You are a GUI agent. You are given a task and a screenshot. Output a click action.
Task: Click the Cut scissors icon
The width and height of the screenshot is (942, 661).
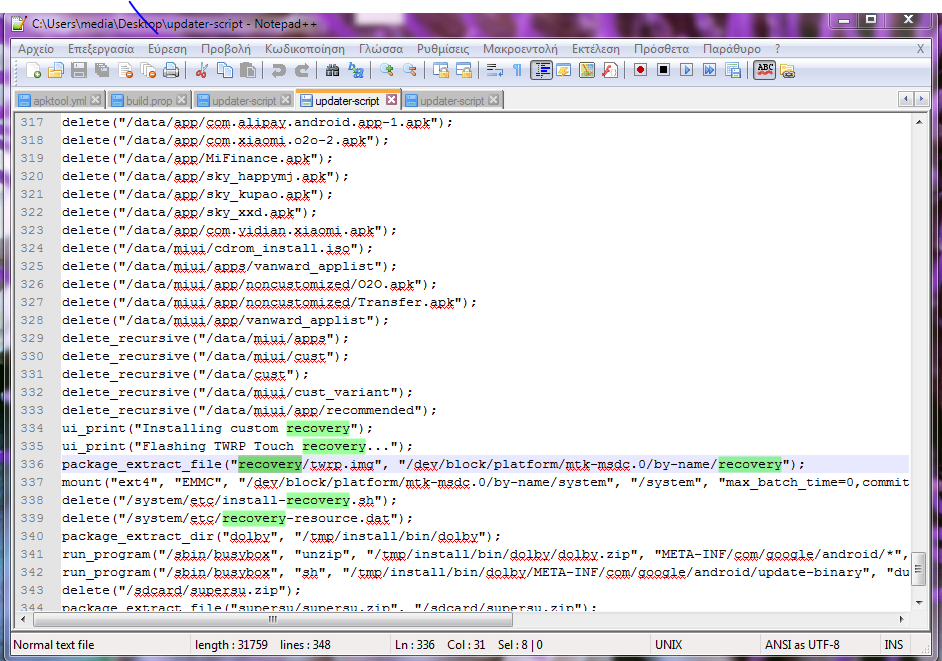pyautogui.click(x=202, y=70)
